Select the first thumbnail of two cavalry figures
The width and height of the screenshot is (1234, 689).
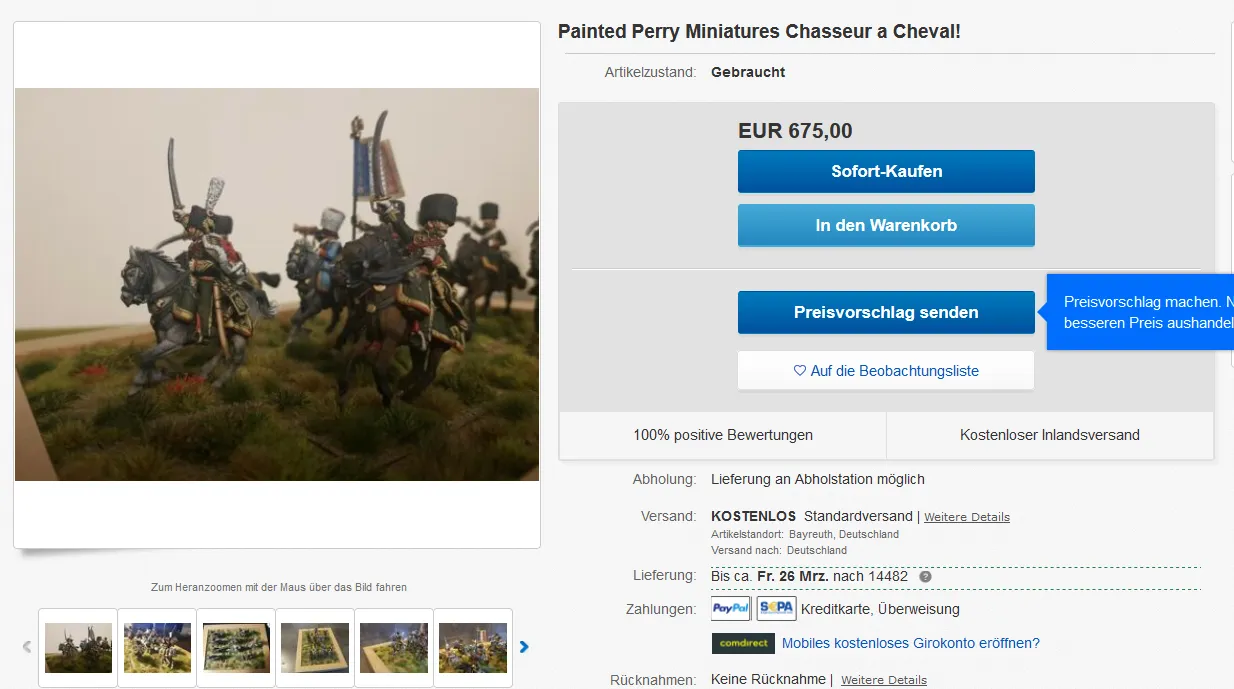point(78,648)
